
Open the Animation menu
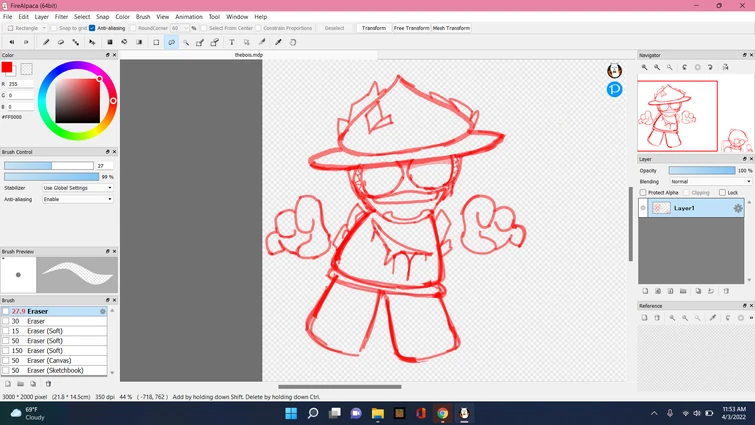(189, 17)
